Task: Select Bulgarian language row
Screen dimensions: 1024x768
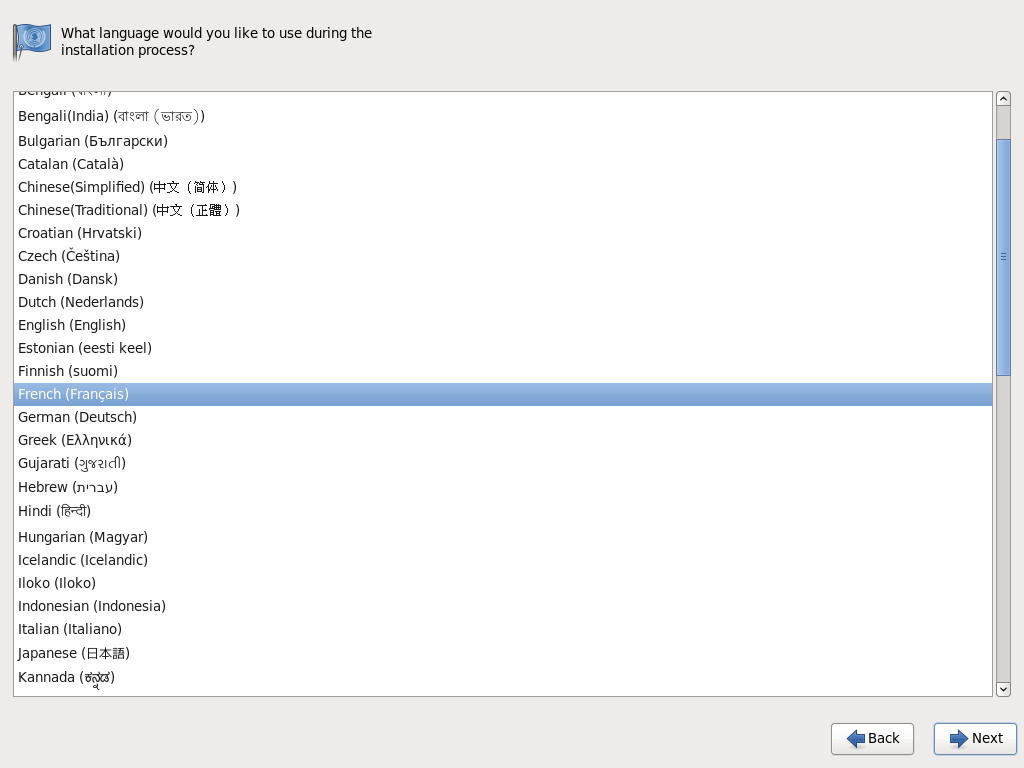Action: (x=93, y=141)
